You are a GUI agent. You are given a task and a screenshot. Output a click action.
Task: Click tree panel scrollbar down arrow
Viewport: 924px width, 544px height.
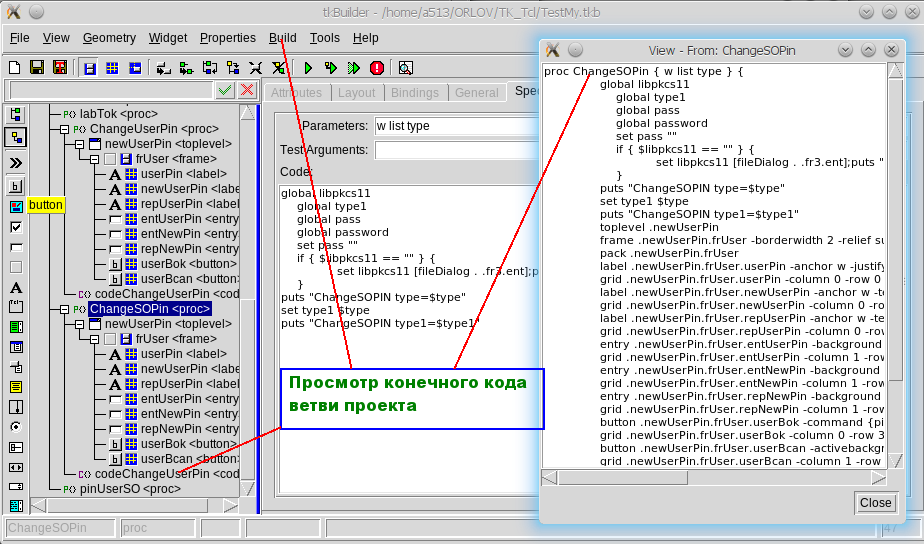248,488
